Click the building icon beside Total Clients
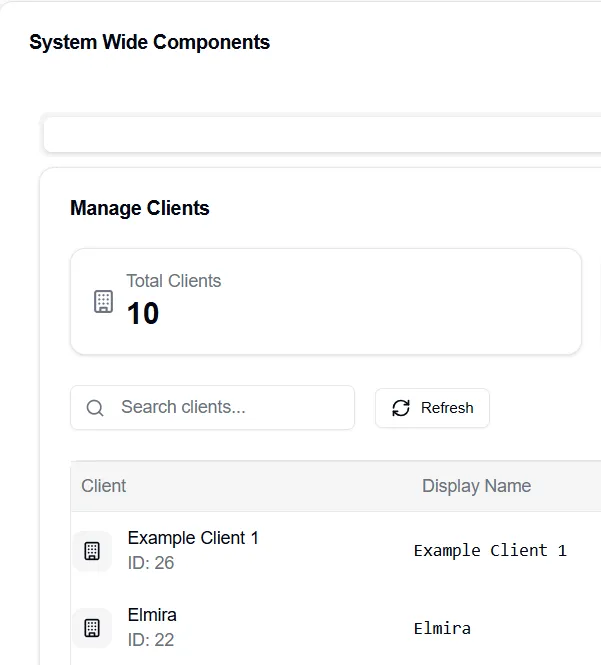The width and height of the screenshot is (601, 665). click(103, 302)
